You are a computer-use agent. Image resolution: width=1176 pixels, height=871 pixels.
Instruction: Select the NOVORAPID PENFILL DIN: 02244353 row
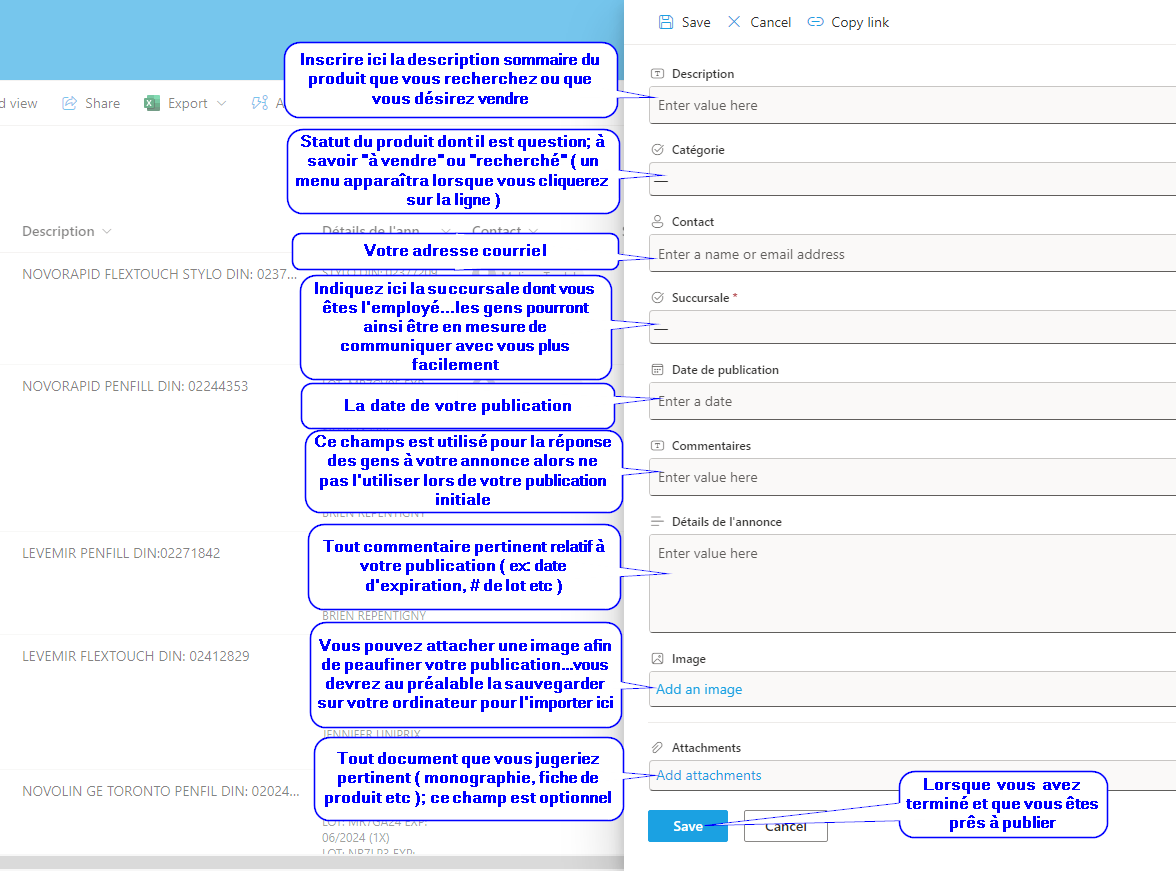[x=135, y=386]
